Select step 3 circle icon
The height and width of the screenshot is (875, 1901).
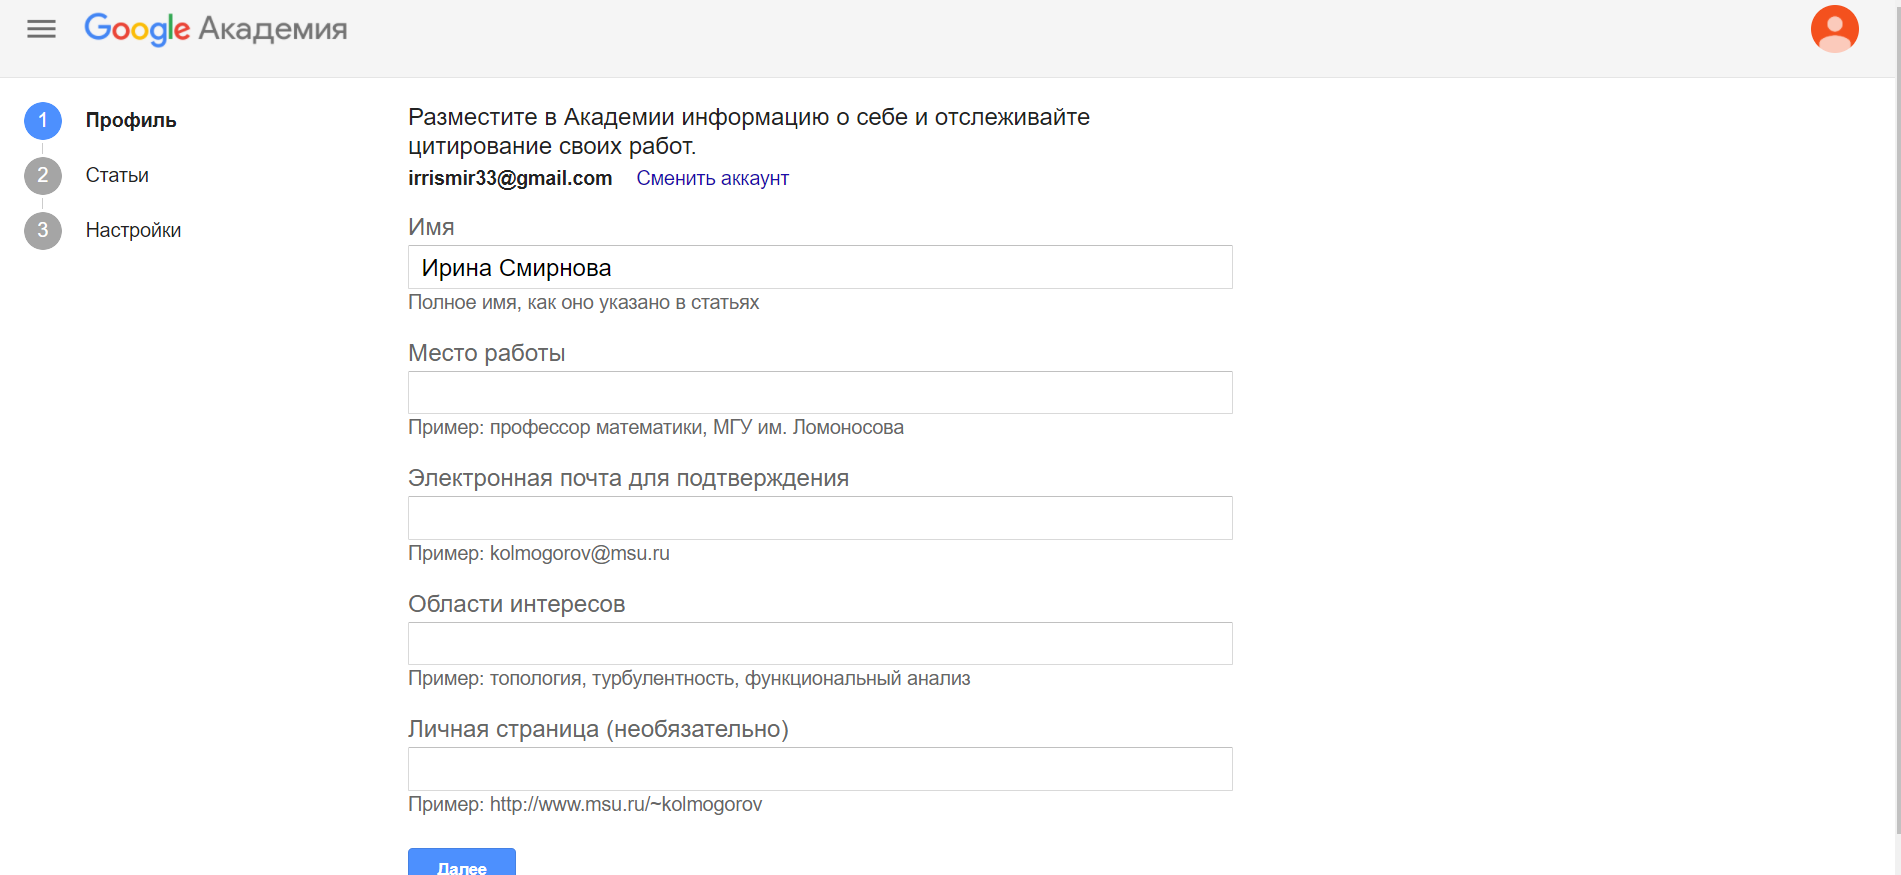click(x=43, y=231)
